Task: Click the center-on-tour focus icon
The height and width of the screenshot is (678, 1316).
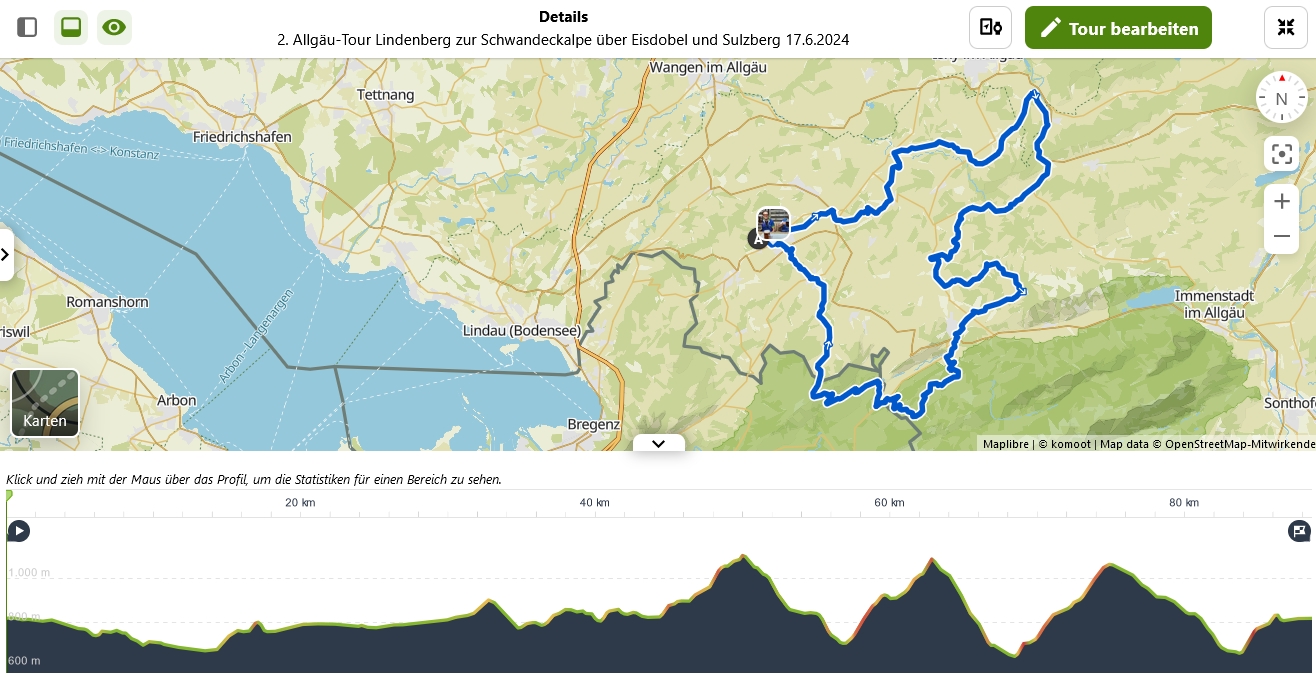Action: click(1281, 154)
